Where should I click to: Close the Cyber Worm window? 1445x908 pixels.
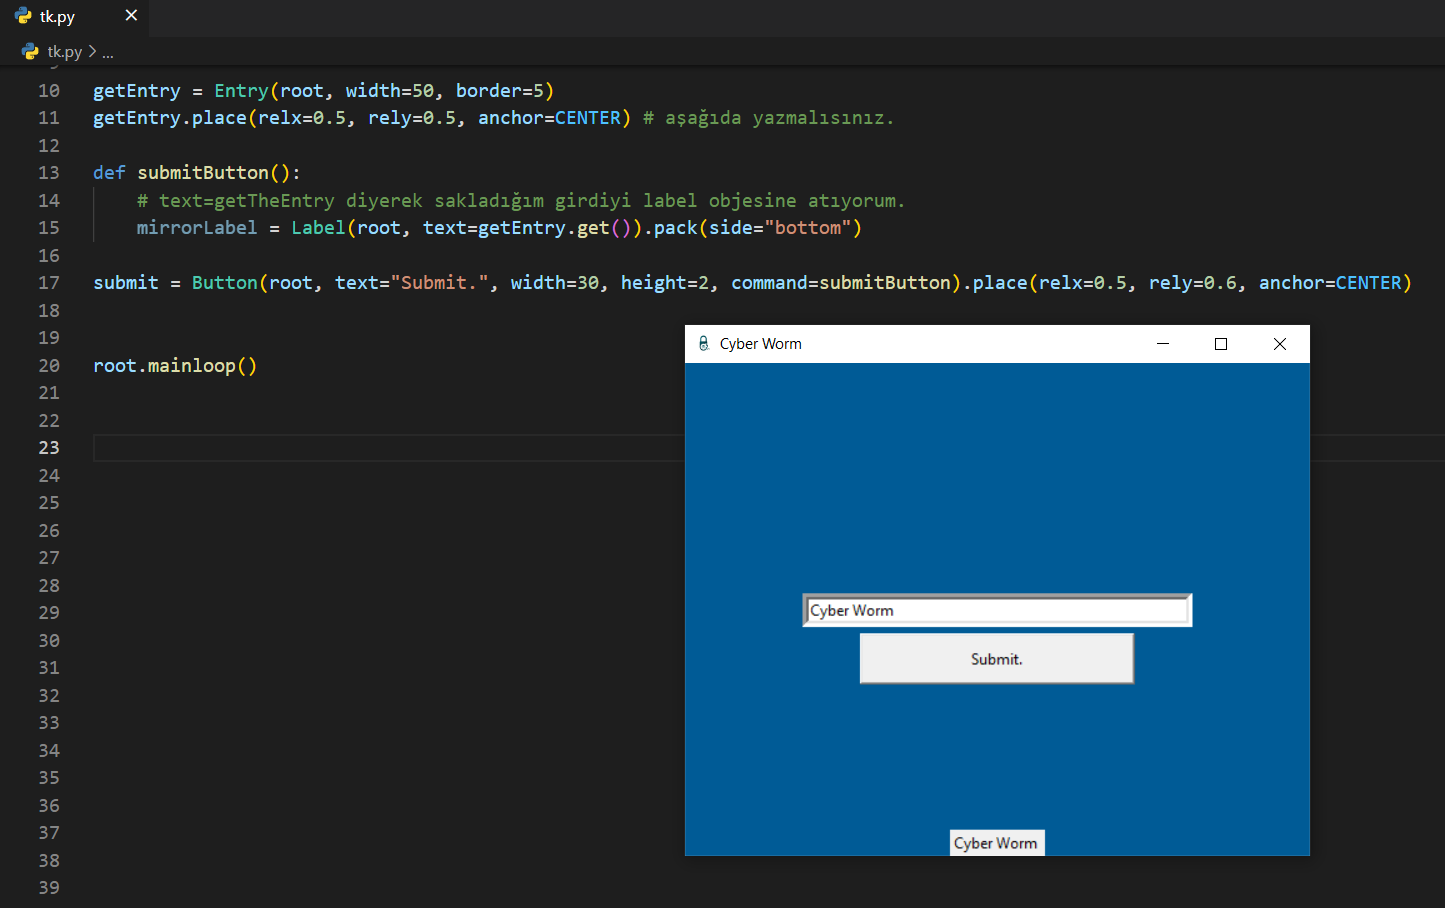(1279, 344)
